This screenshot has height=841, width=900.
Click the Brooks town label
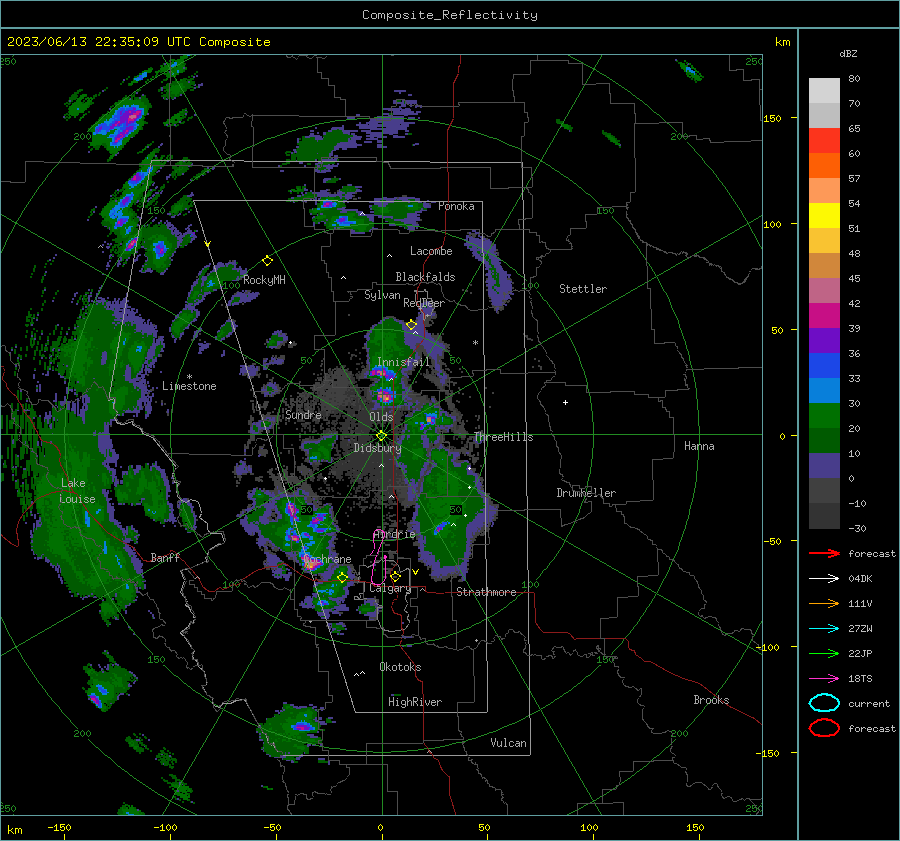(711, 700)
